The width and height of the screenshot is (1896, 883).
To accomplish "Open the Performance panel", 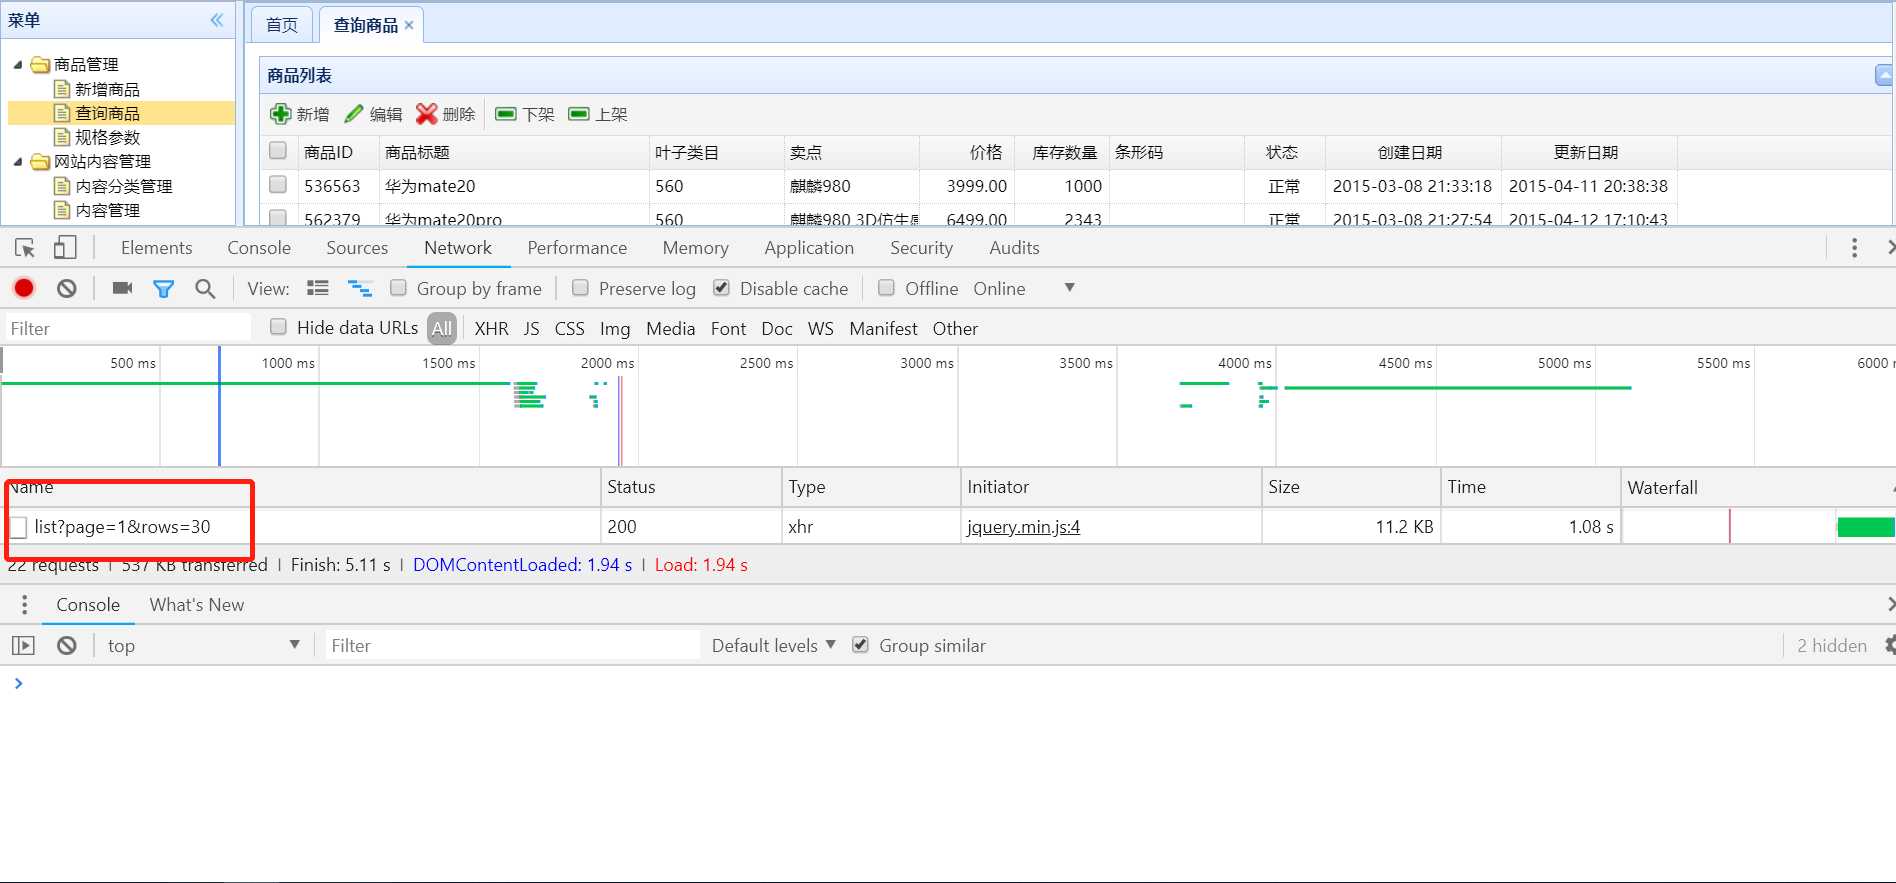I will click(577, 248).
